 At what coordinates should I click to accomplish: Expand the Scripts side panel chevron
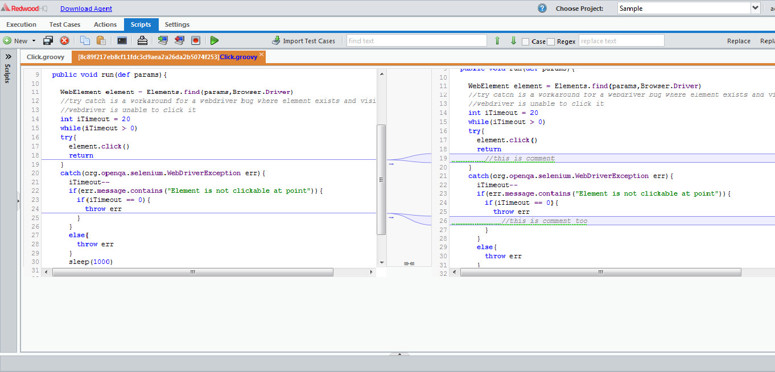pos(8,56)
